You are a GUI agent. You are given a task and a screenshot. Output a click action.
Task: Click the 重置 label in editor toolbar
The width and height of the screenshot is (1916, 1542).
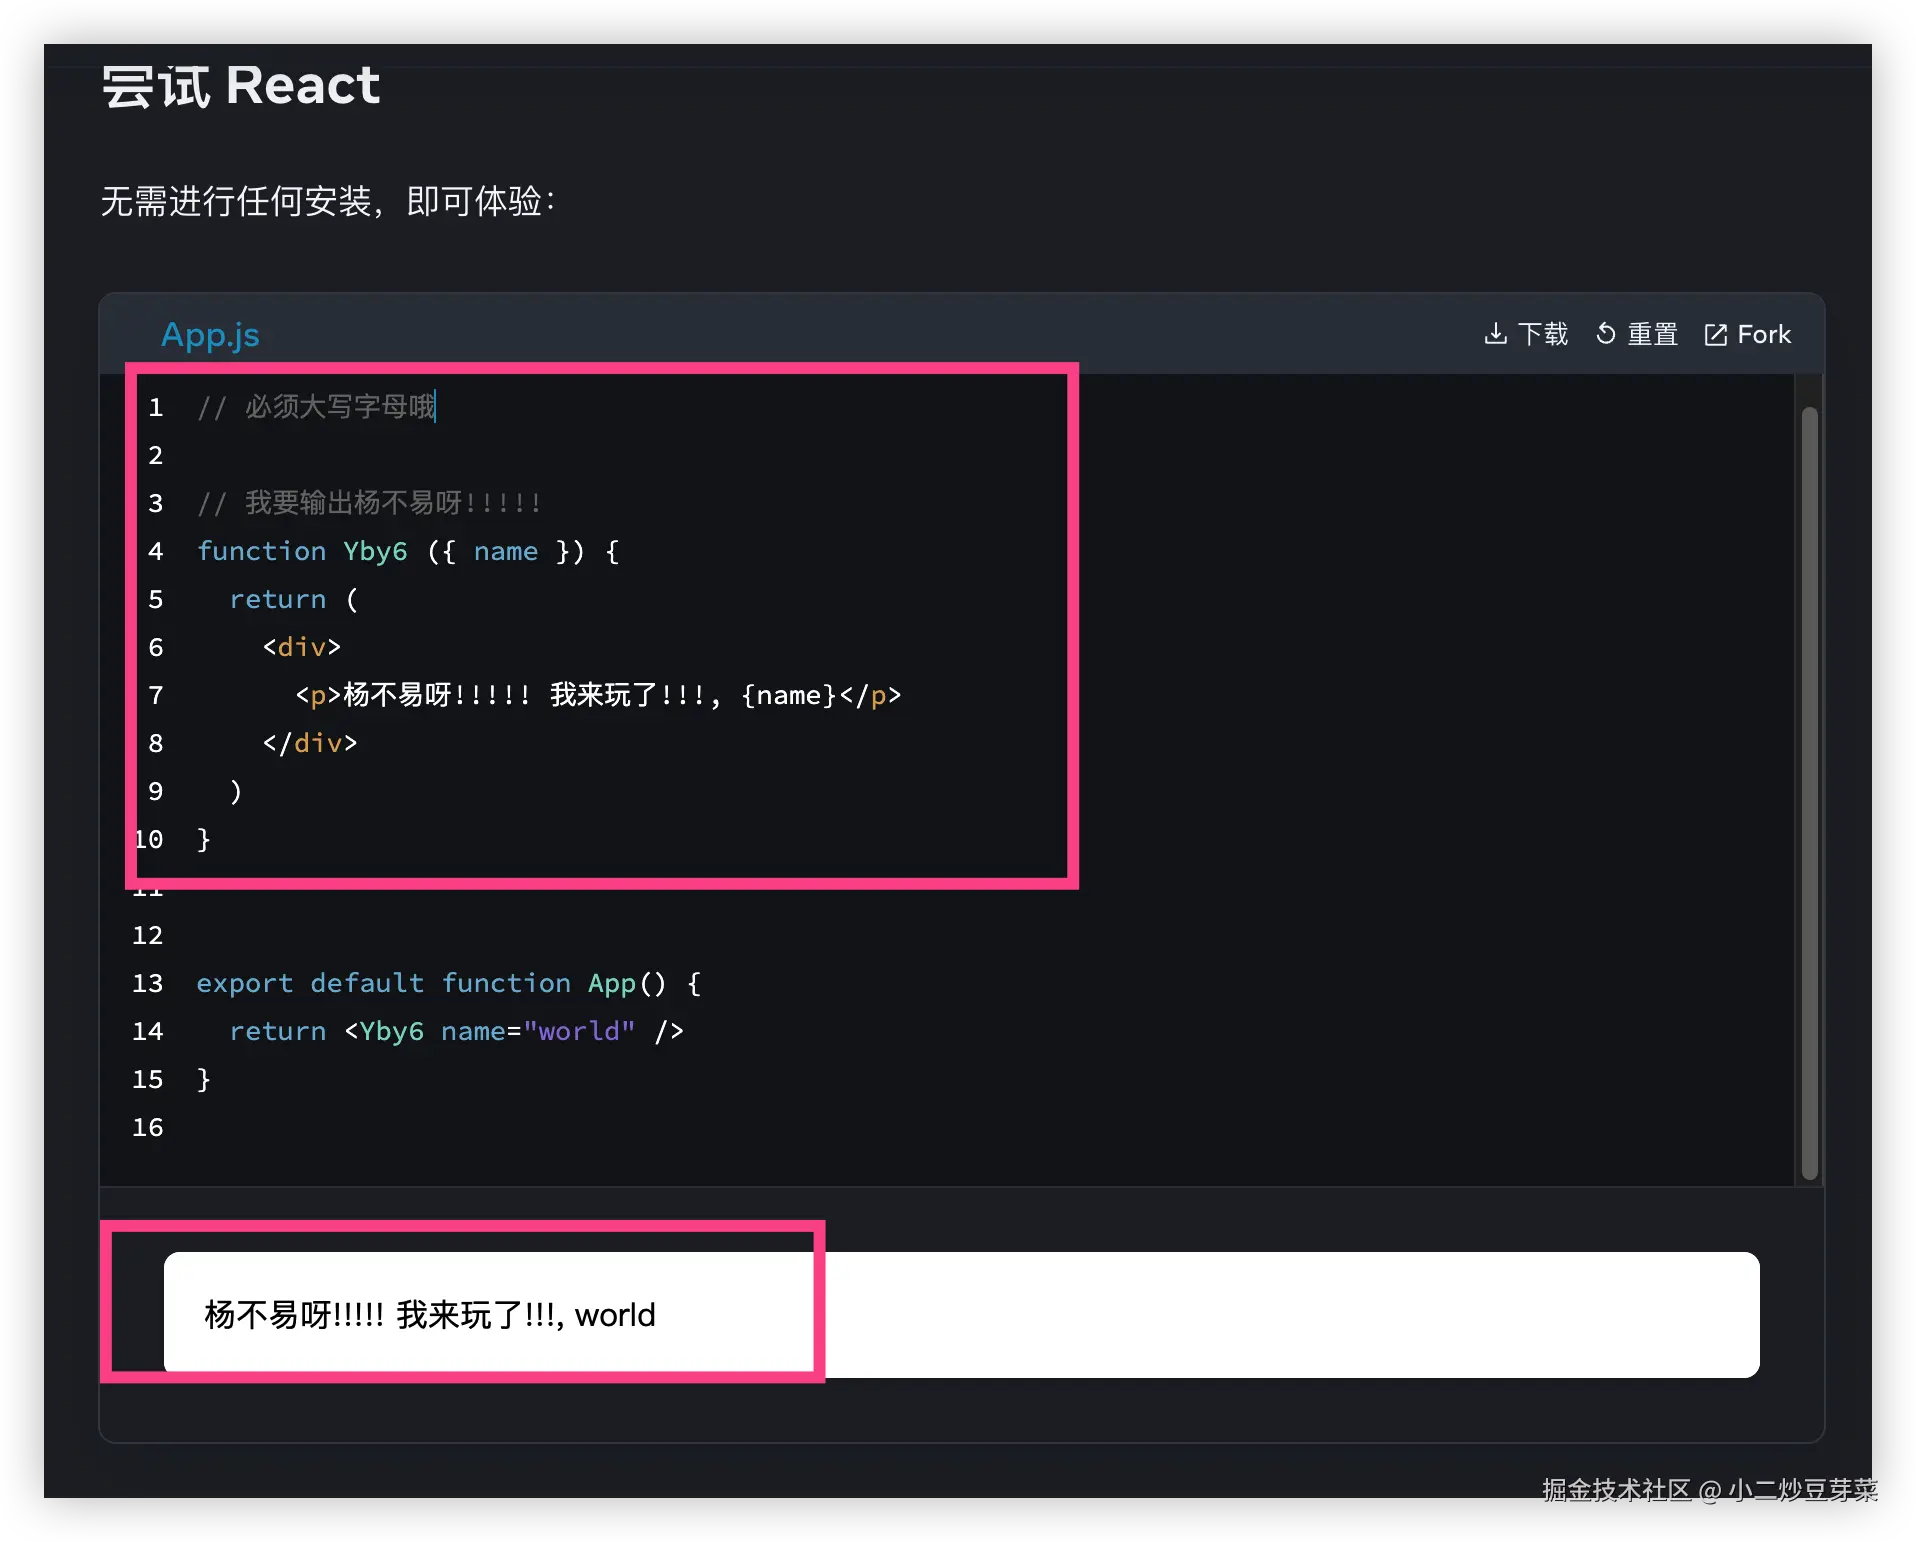point(1652,334)
